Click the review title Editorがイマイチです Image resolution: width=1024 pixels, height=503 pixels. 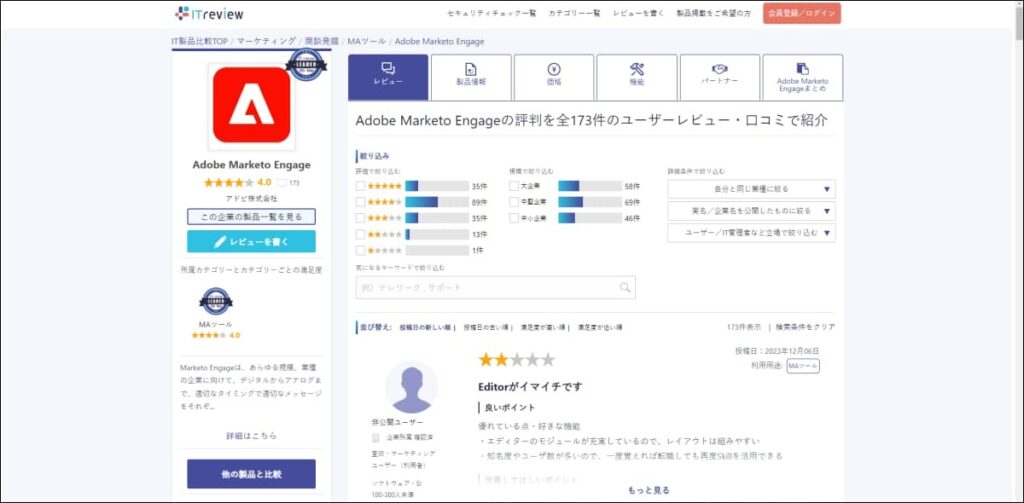[x=530, y=387]
